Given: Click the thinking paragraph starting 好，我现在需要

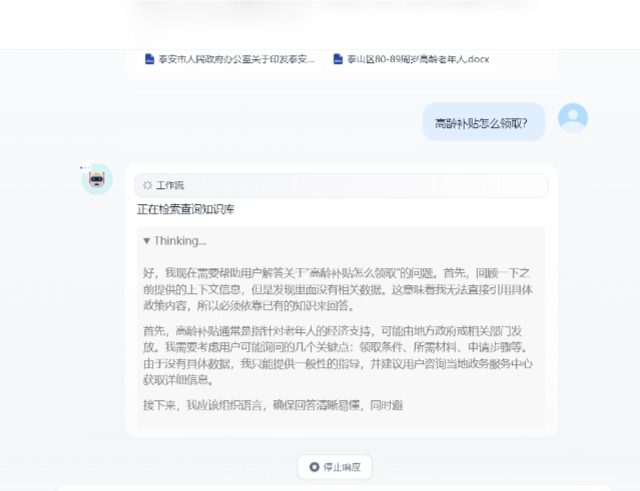Looking at the screenshot, I should click(338, 289).
